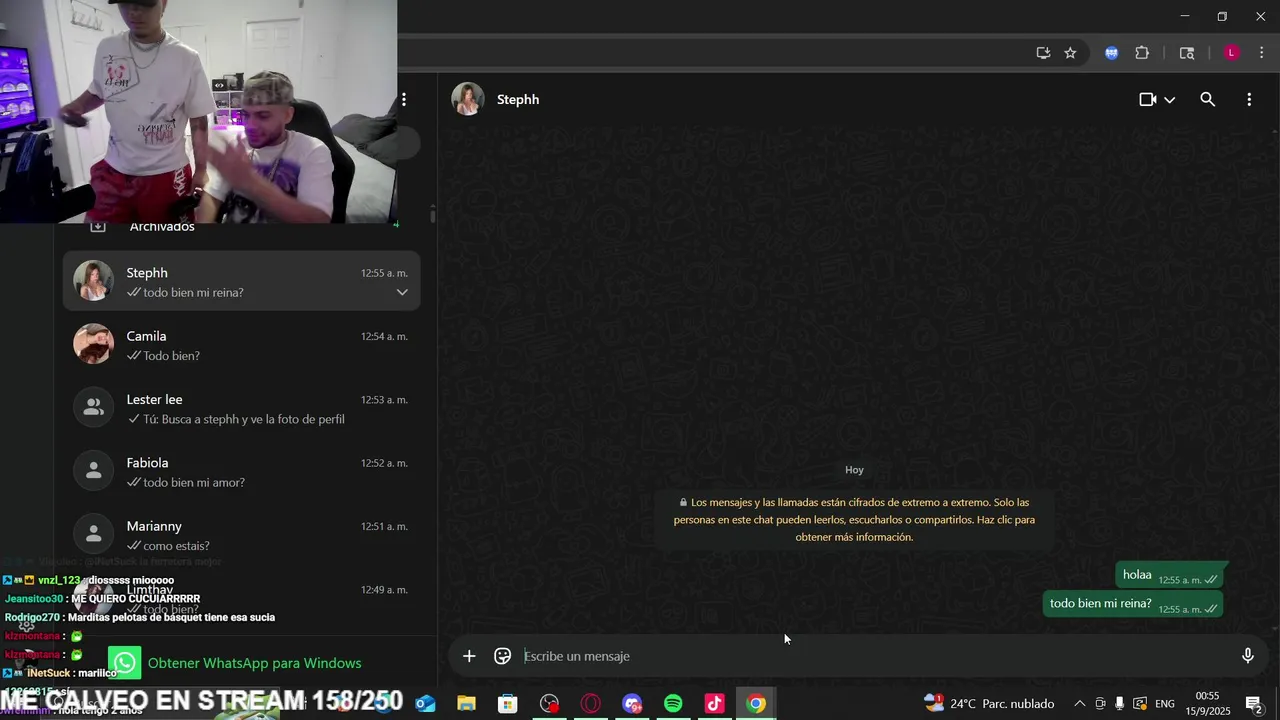The width and height of the screenshot is (1280, 720).
Task: Click Marianny default avatar icon
Action: coord(93,534)
